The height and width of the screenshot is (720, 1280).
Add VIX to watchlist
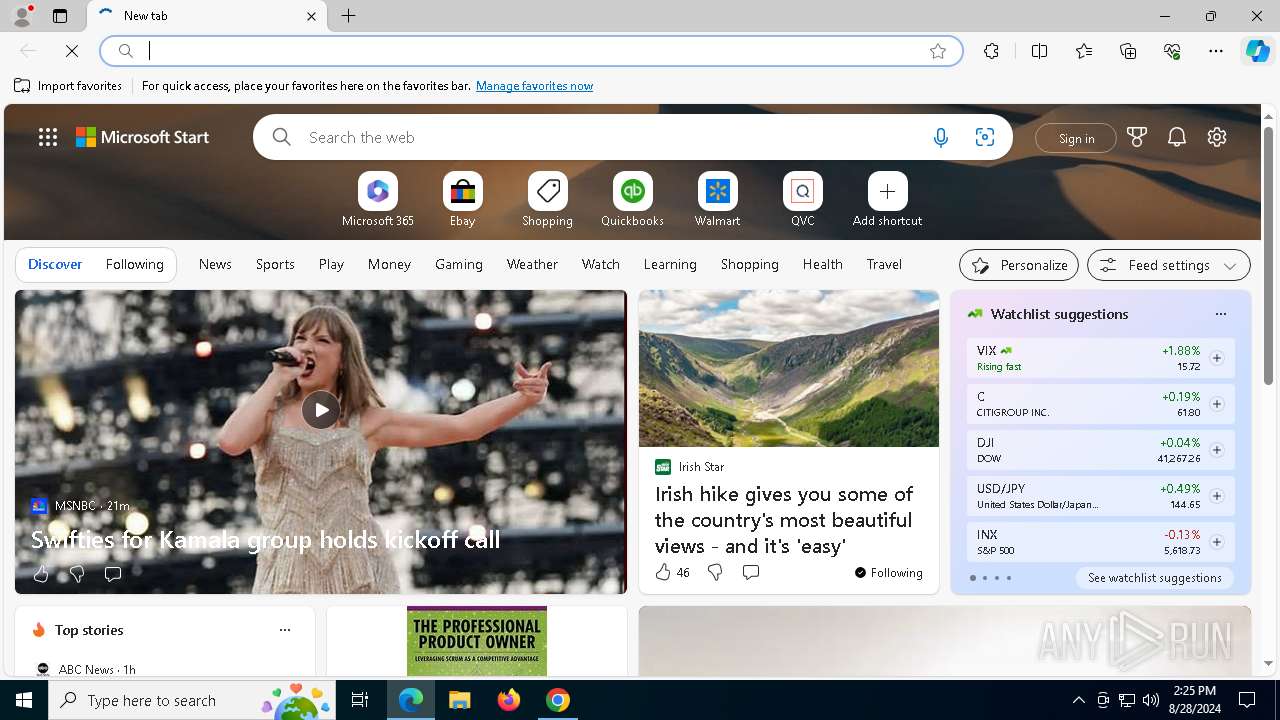point(1216,358)
